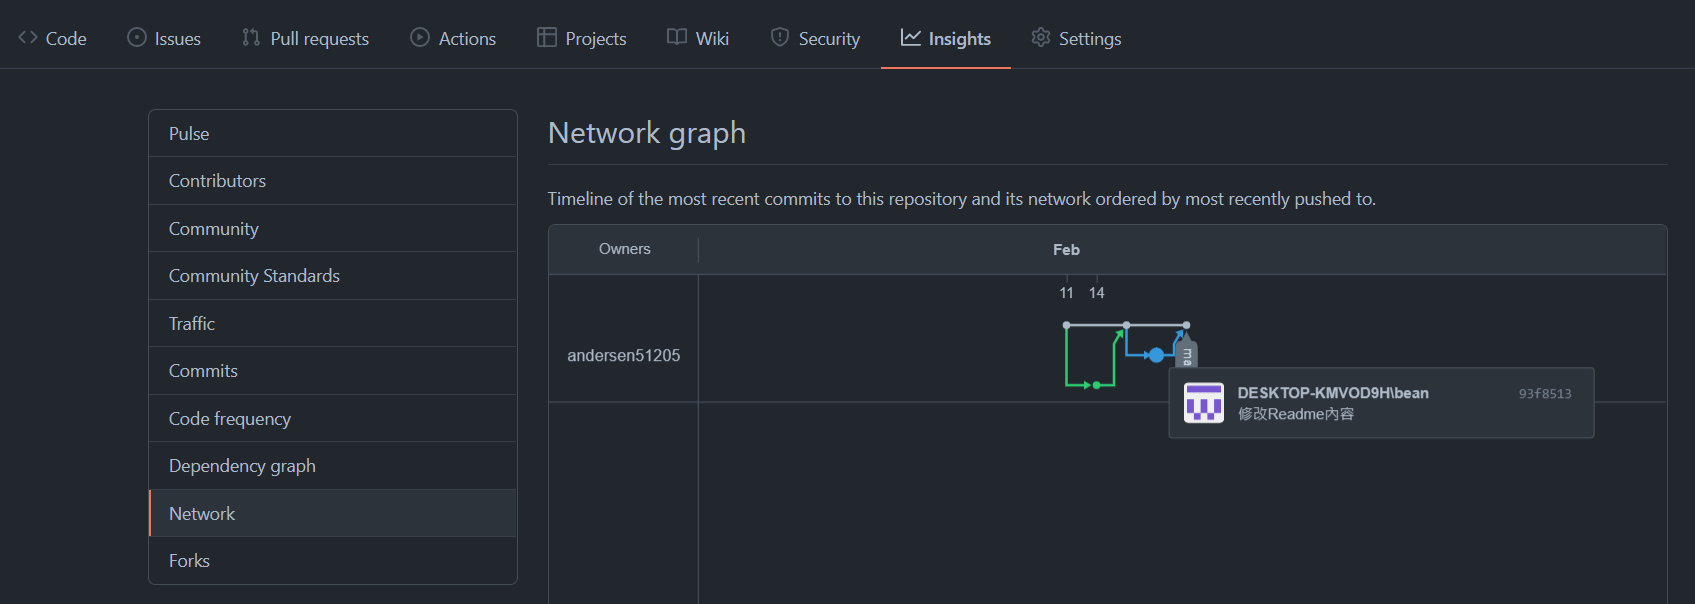This screenshot has height=604, width=1695.
Task: Open the Code tab
Action: 52,38
